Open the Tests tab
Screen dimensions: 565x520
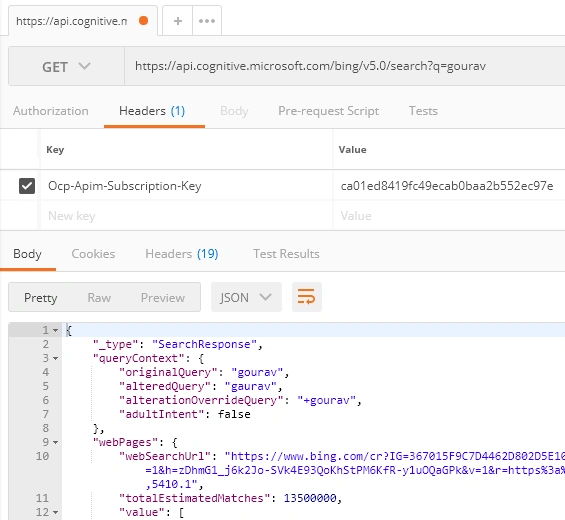423,111
